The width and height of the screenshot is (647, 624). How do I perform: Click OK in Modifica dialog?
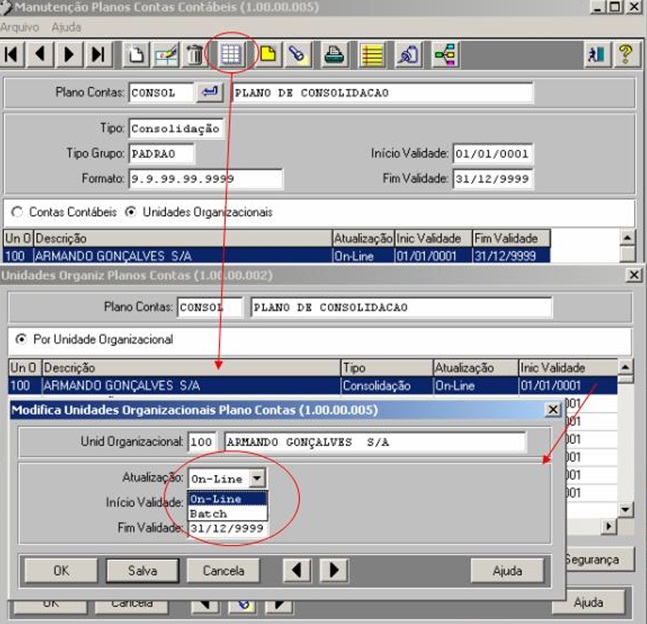[61, 571]
